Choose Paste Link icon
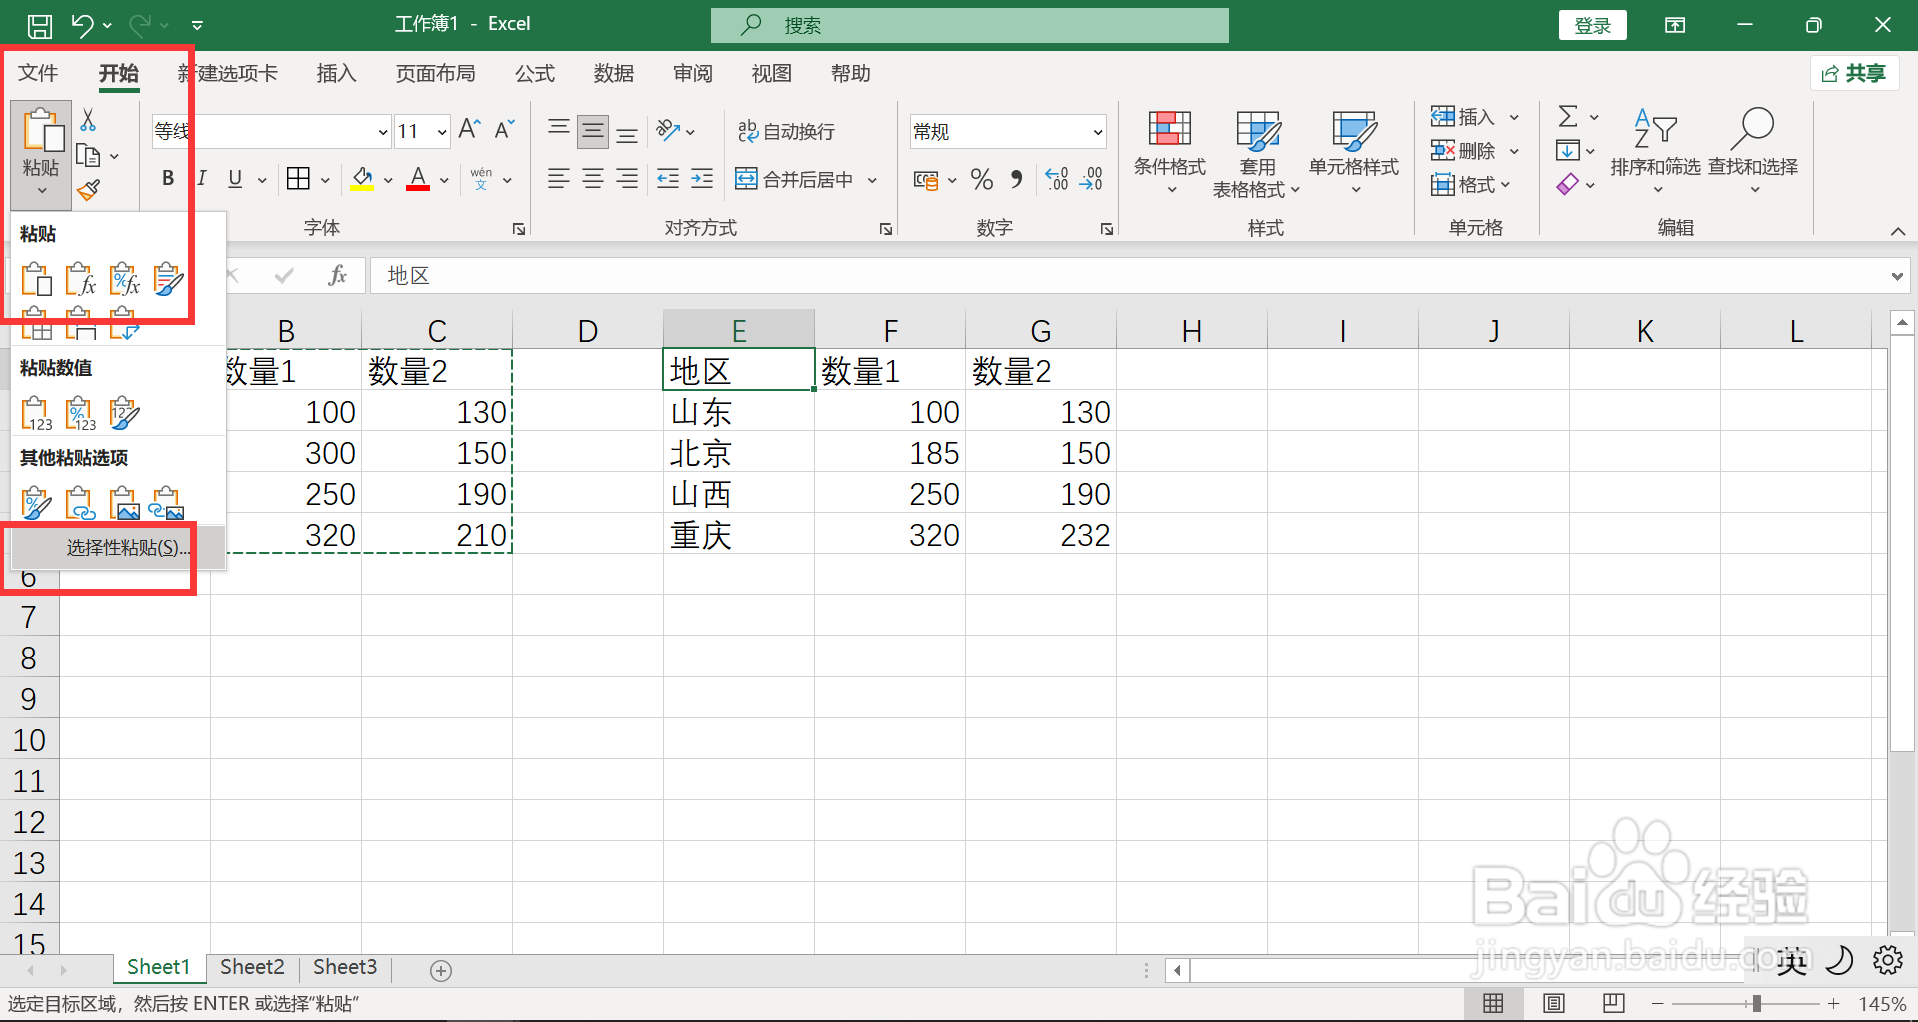Image resolution: width=1918 pixels, height=1022 pixels. (x=80, y=502)
